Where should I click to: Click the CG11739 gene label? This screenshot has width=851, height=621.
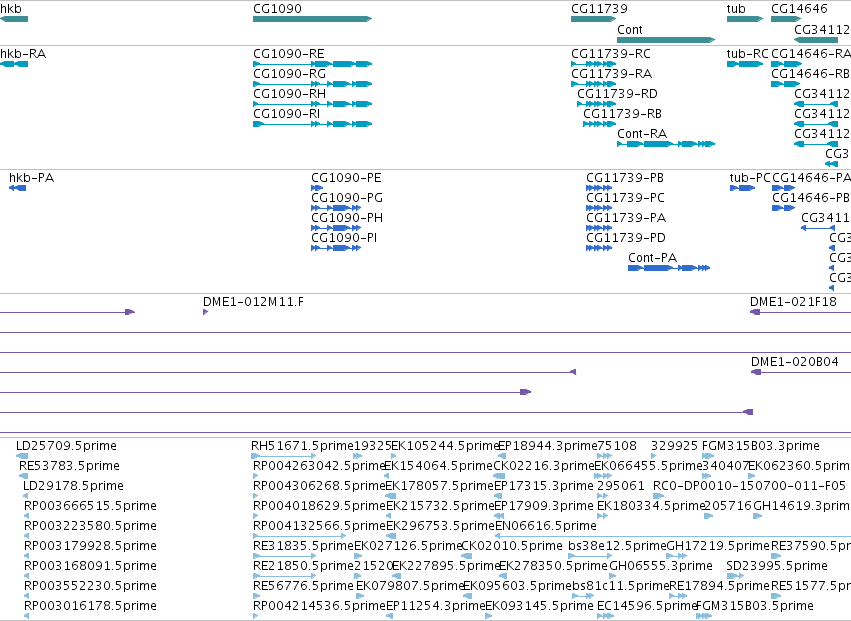click(x=599, y=9)
